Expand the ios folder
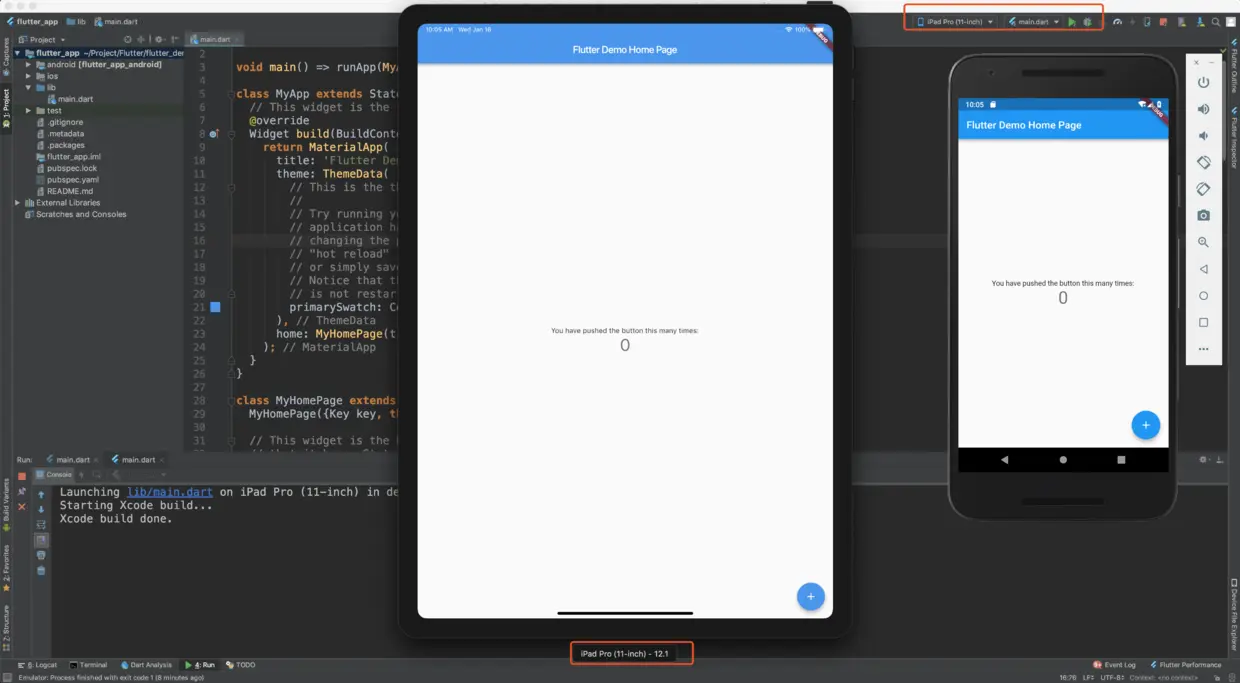This screenshot has height=683, width=1240. (28, 76)
